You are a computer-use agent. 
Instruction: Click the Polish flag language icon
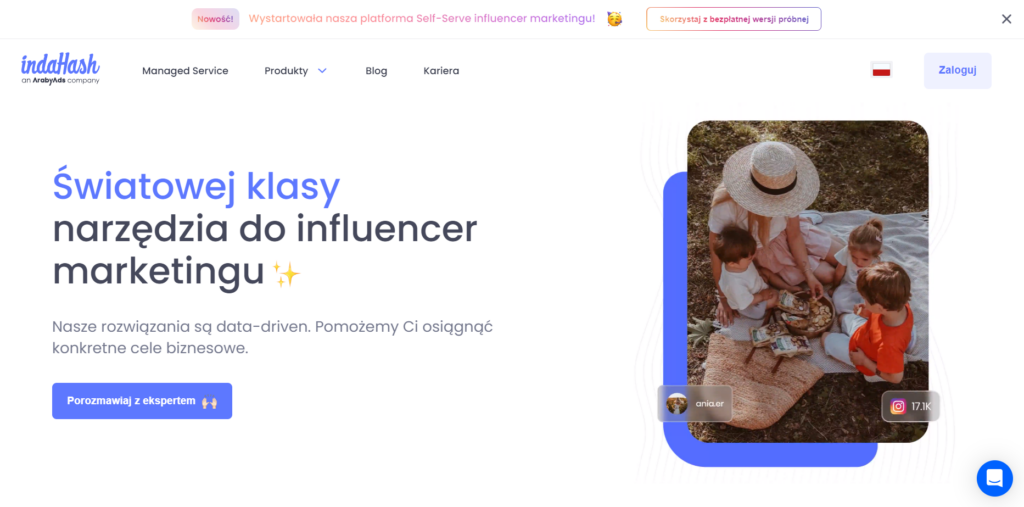tap(881, 71)
